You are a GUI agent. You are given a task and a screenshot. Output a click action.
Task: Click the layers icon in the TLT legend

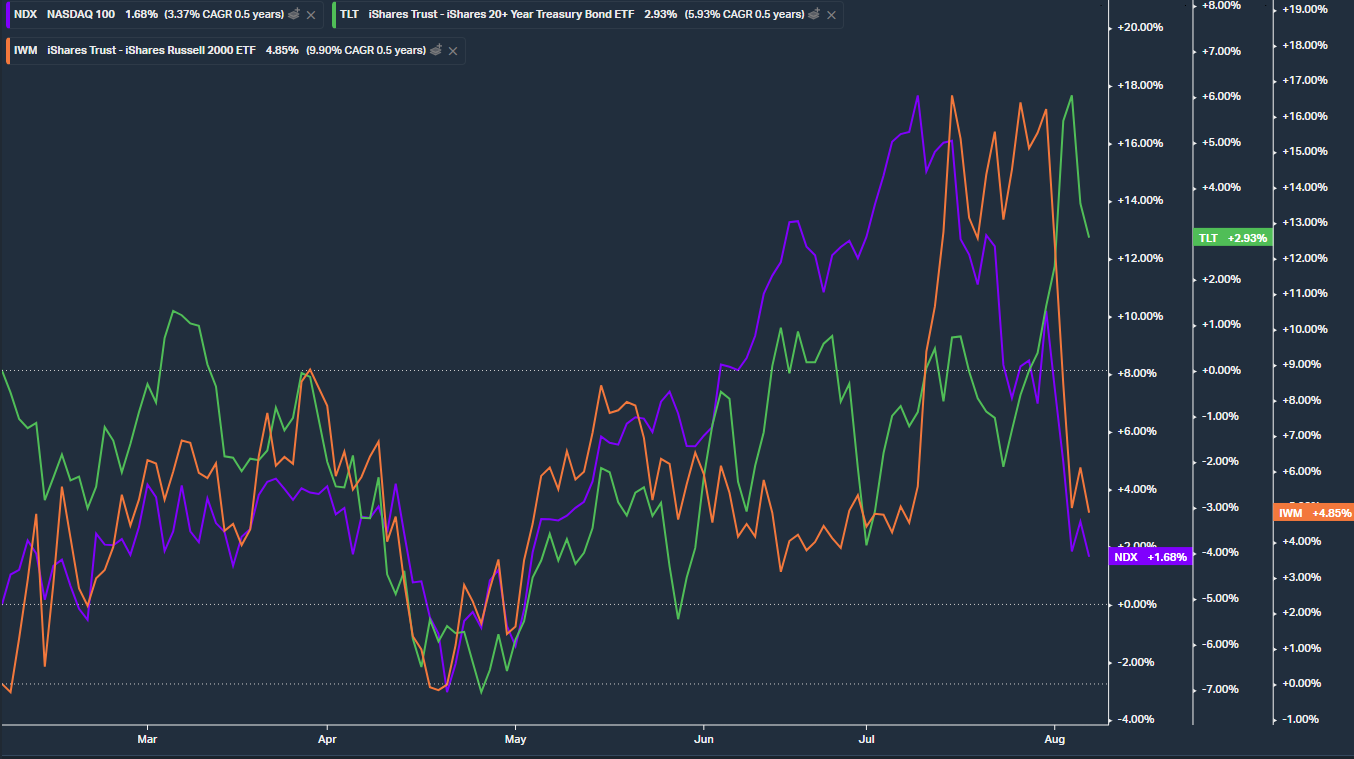tap(816, 15)
